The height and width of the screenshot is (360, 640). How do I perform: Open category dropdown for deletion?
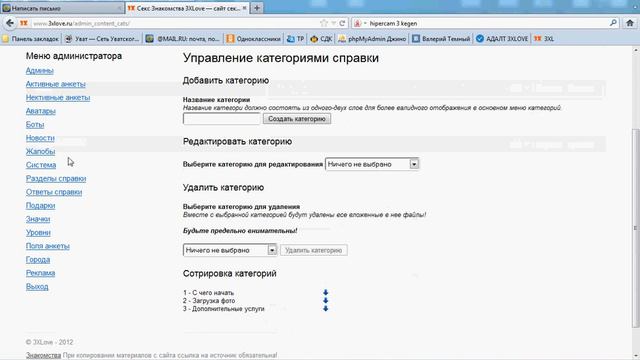230,250
